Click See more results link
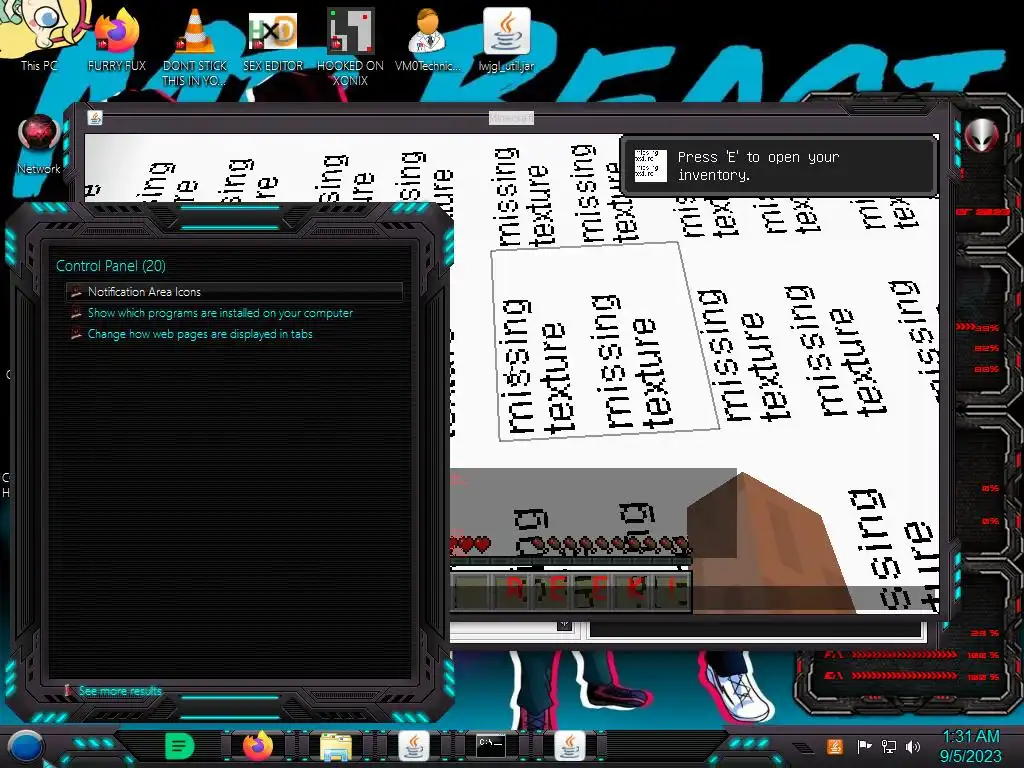Image resolution: width=1024 pixels, height=768 pixels. 120,691
